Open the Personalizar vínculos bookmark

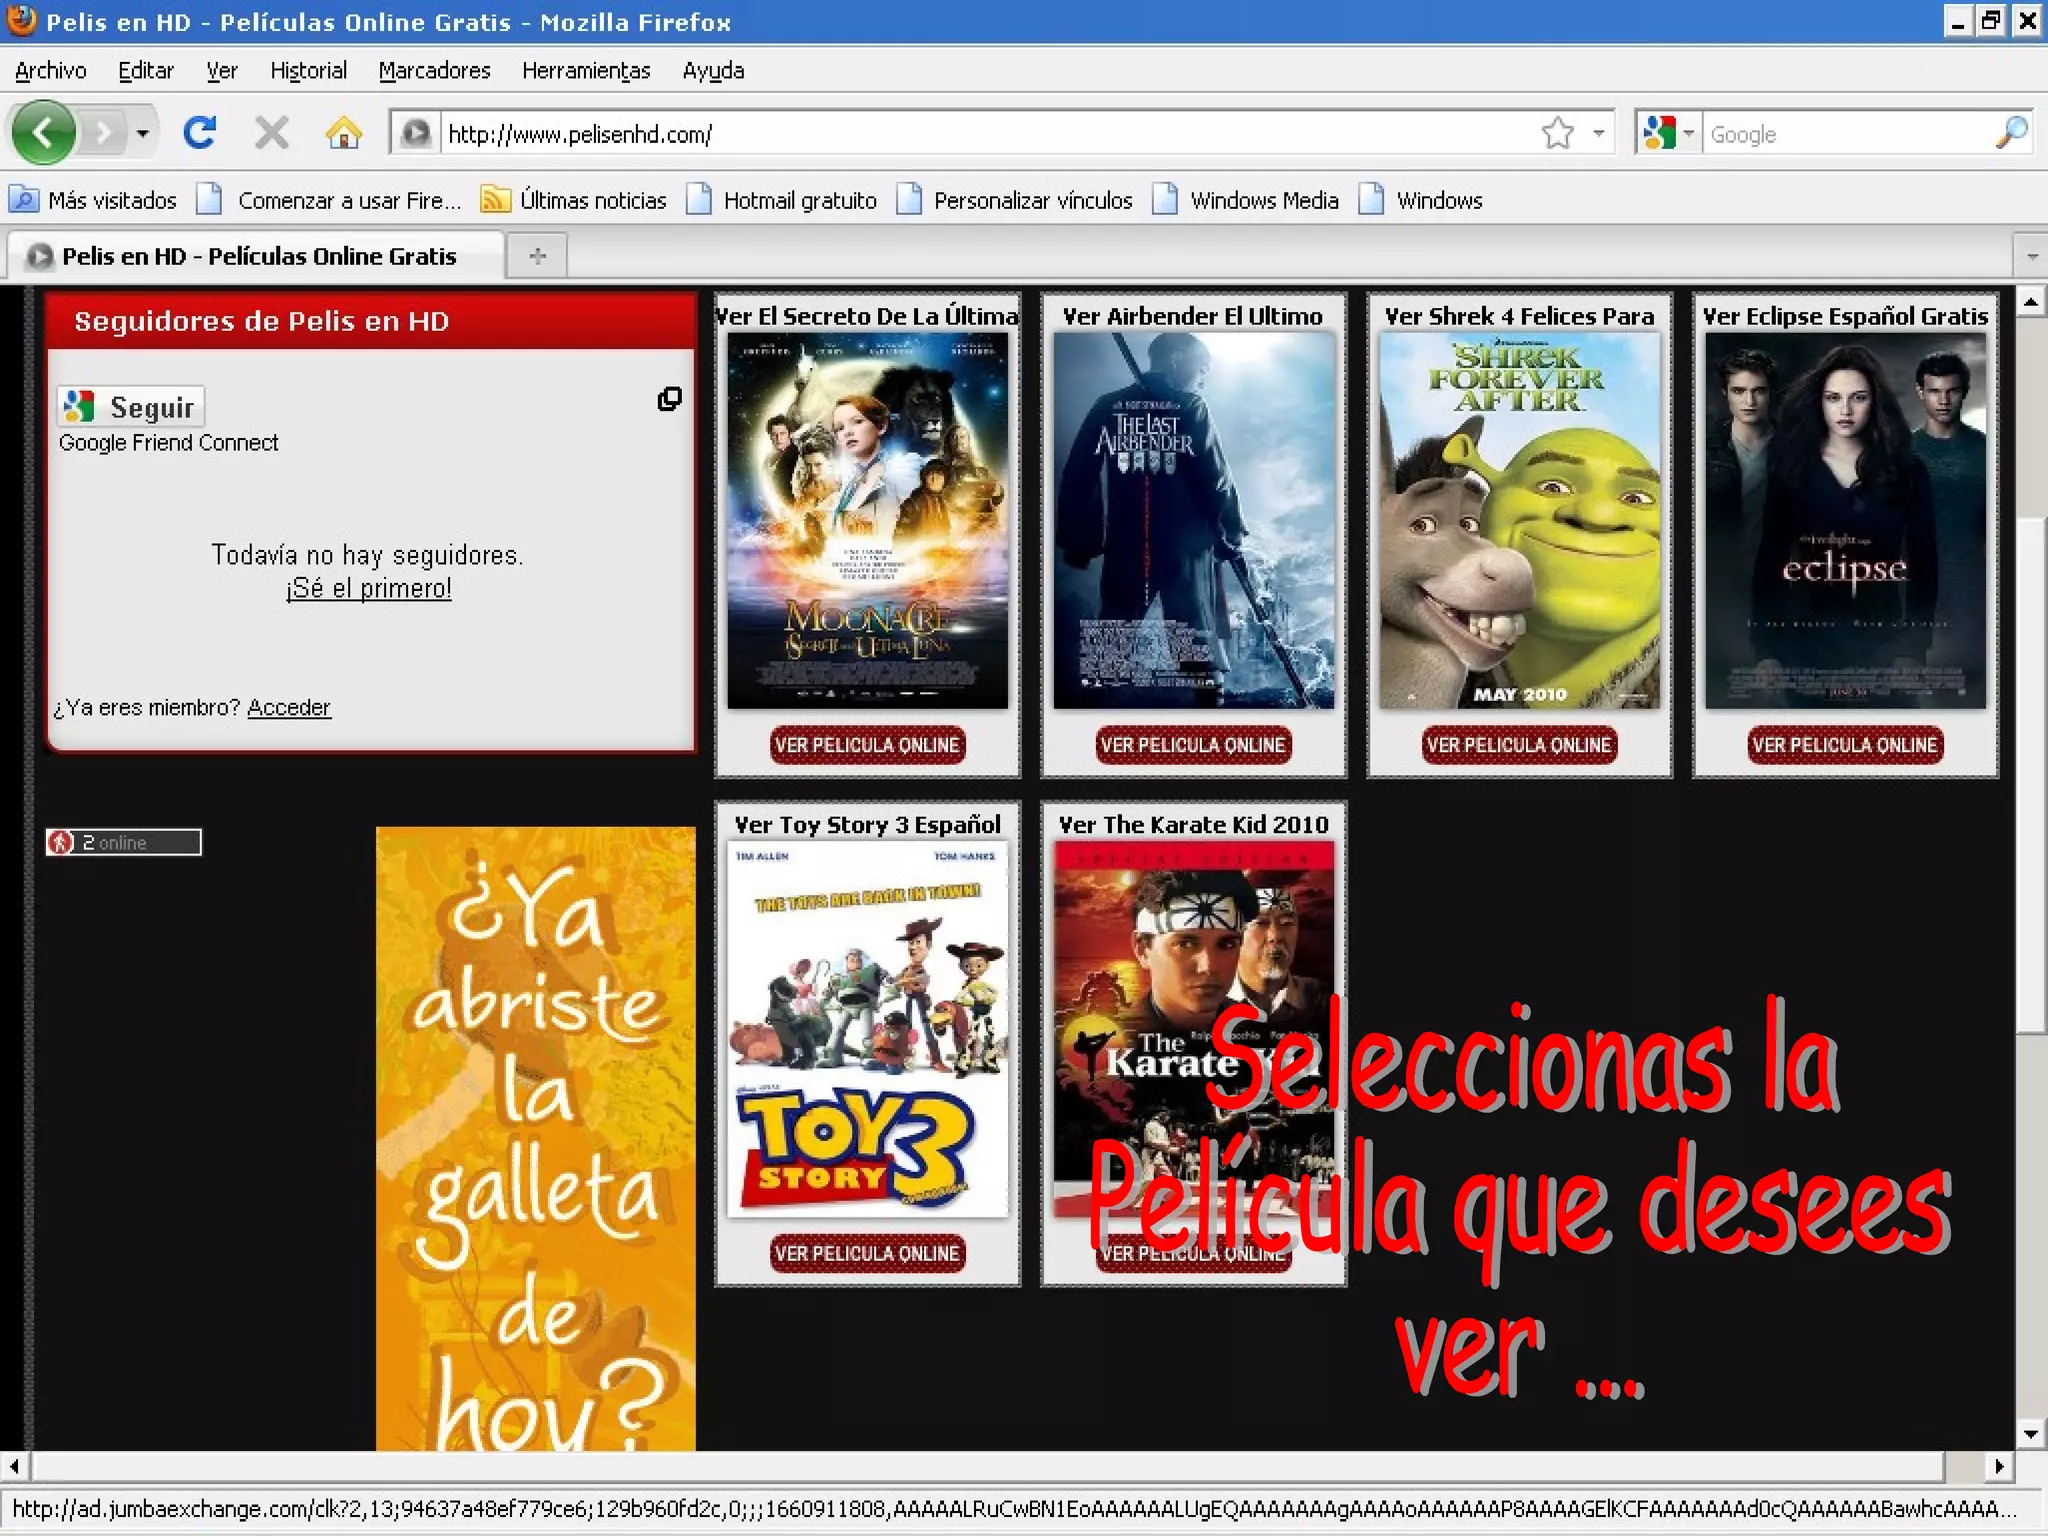coord(1015,200)
